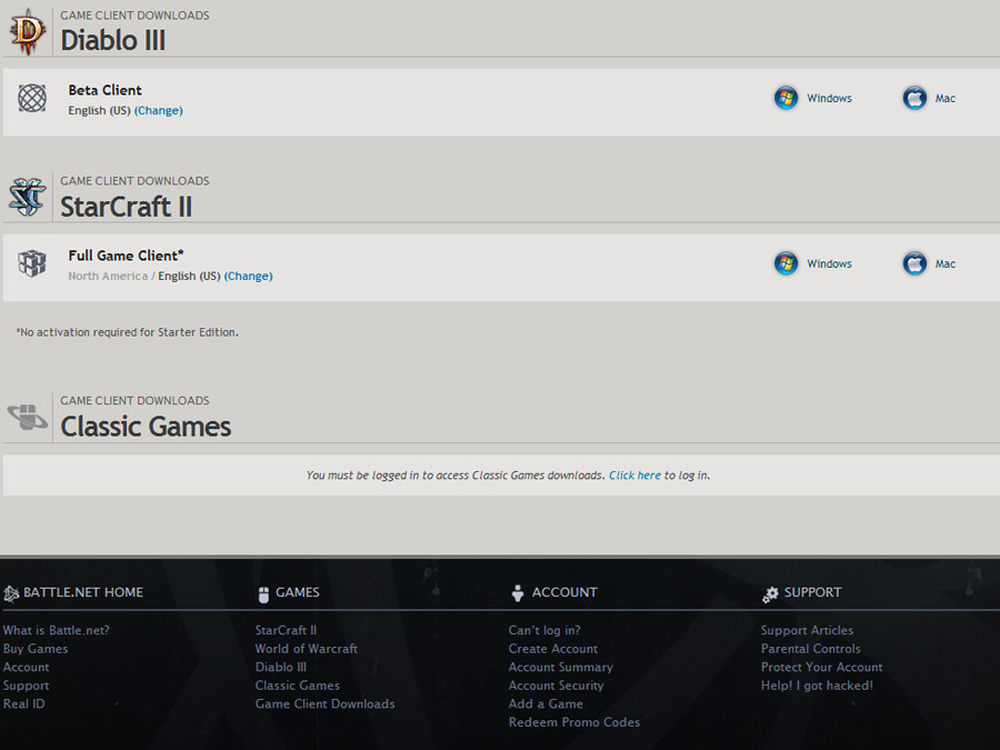
Task: Download StarCraft II Full Client for Windows
Action: (829, 263)
